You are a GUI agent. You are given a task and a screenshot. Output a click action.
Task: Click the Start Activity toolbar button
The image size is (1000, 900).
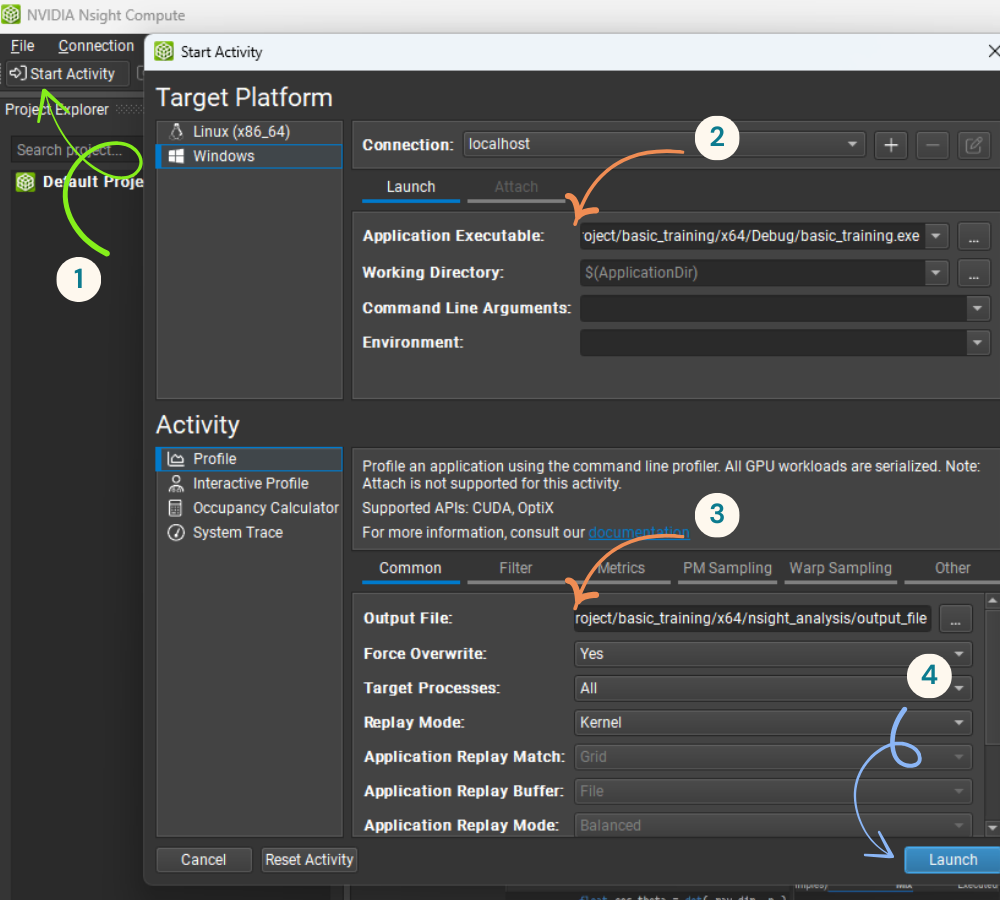coord(67,74)
